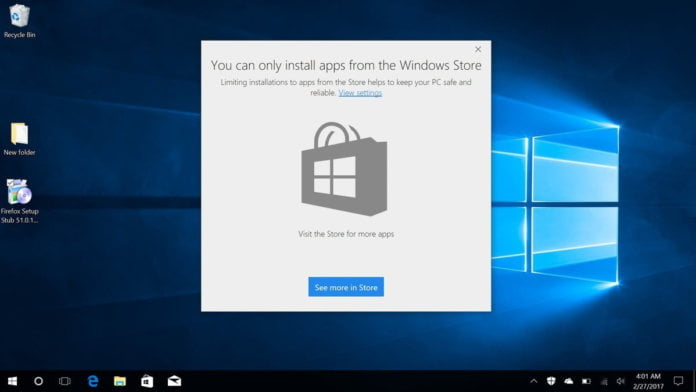Open the Action Center notifications
Image resolution: width=696 pixels, height=392 pixels.
click(678, 381)
